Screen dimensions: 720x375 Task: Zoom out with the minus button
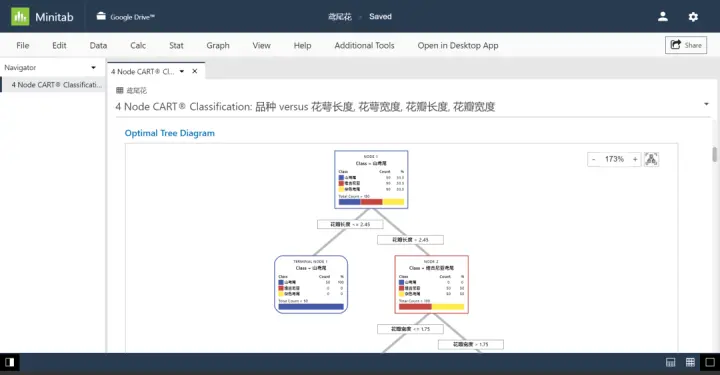pyautogui.click(x=594, y=159)
